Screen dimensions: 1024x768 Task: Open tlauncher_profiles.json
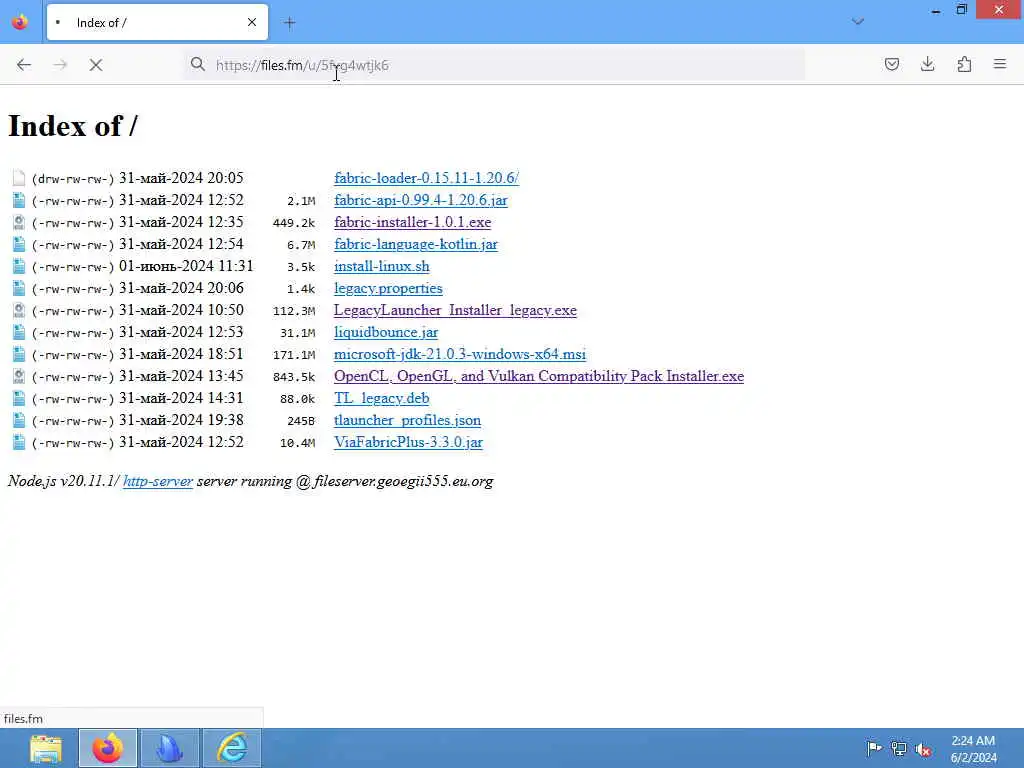pos(408,420)
